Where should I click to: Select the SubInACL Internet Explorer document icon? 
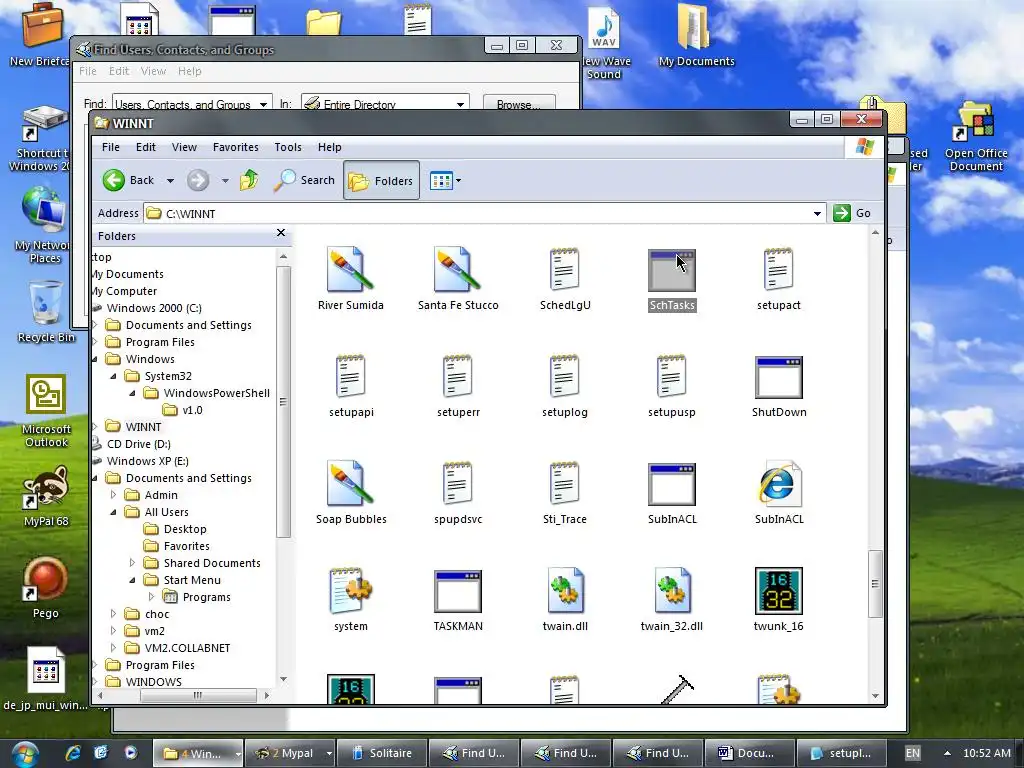[778, 484]
